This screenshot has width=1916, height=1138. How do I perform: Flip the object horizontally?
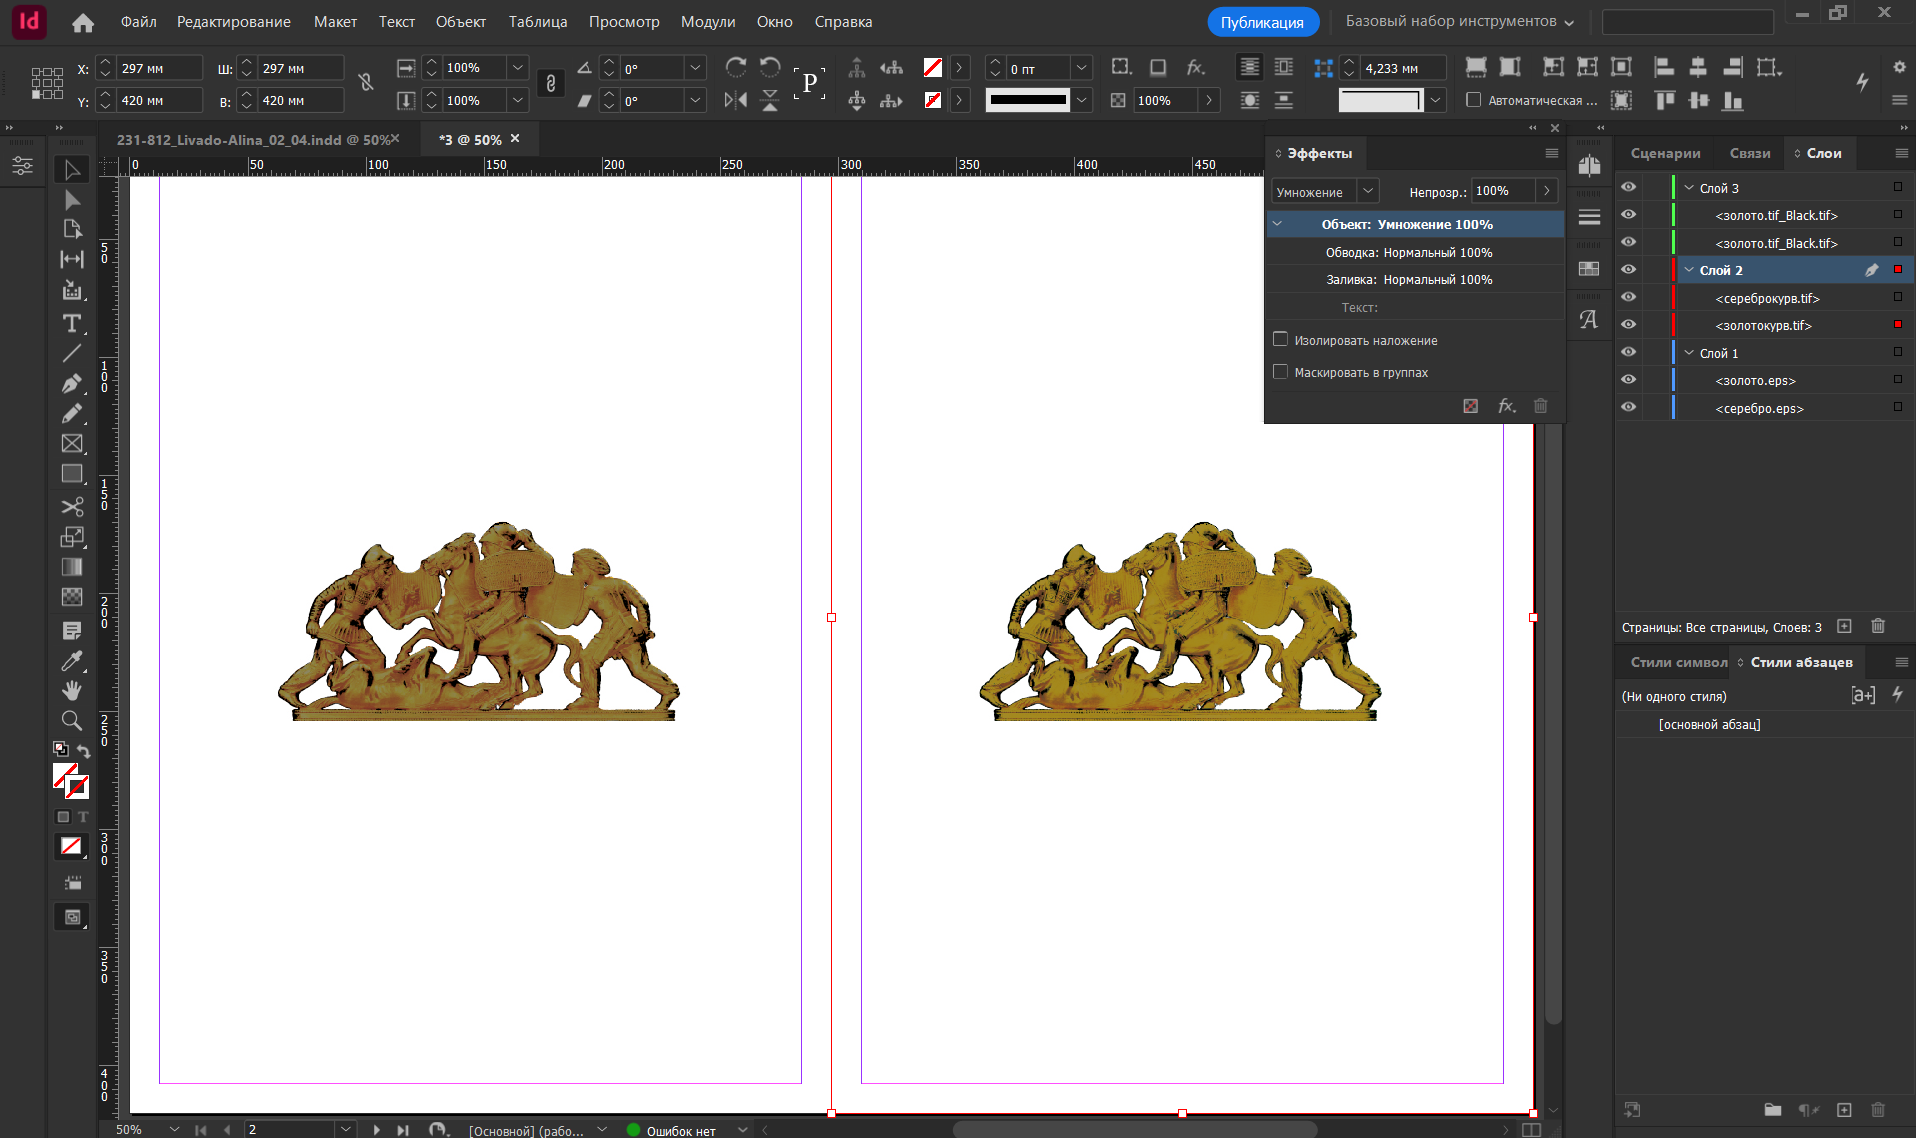pyautogui.click(x=736, y=100)
